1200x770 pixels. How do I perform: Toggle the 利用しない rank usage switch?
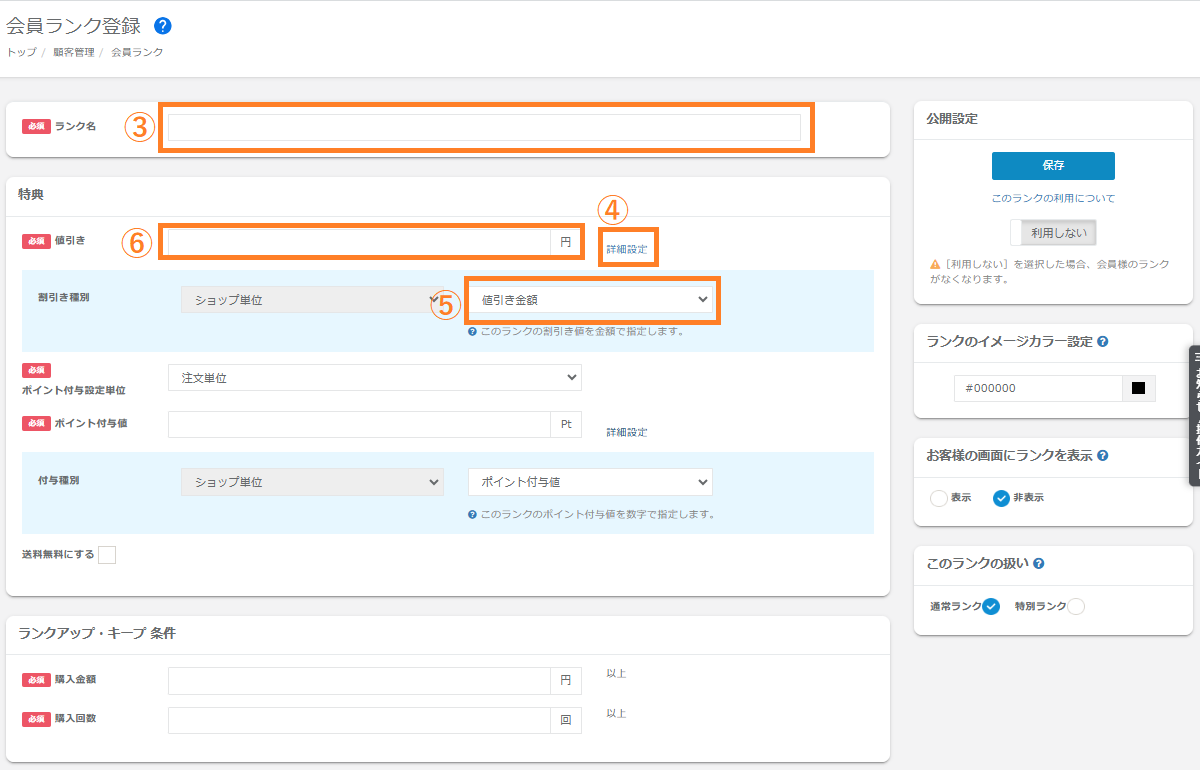pos(1053,232)
